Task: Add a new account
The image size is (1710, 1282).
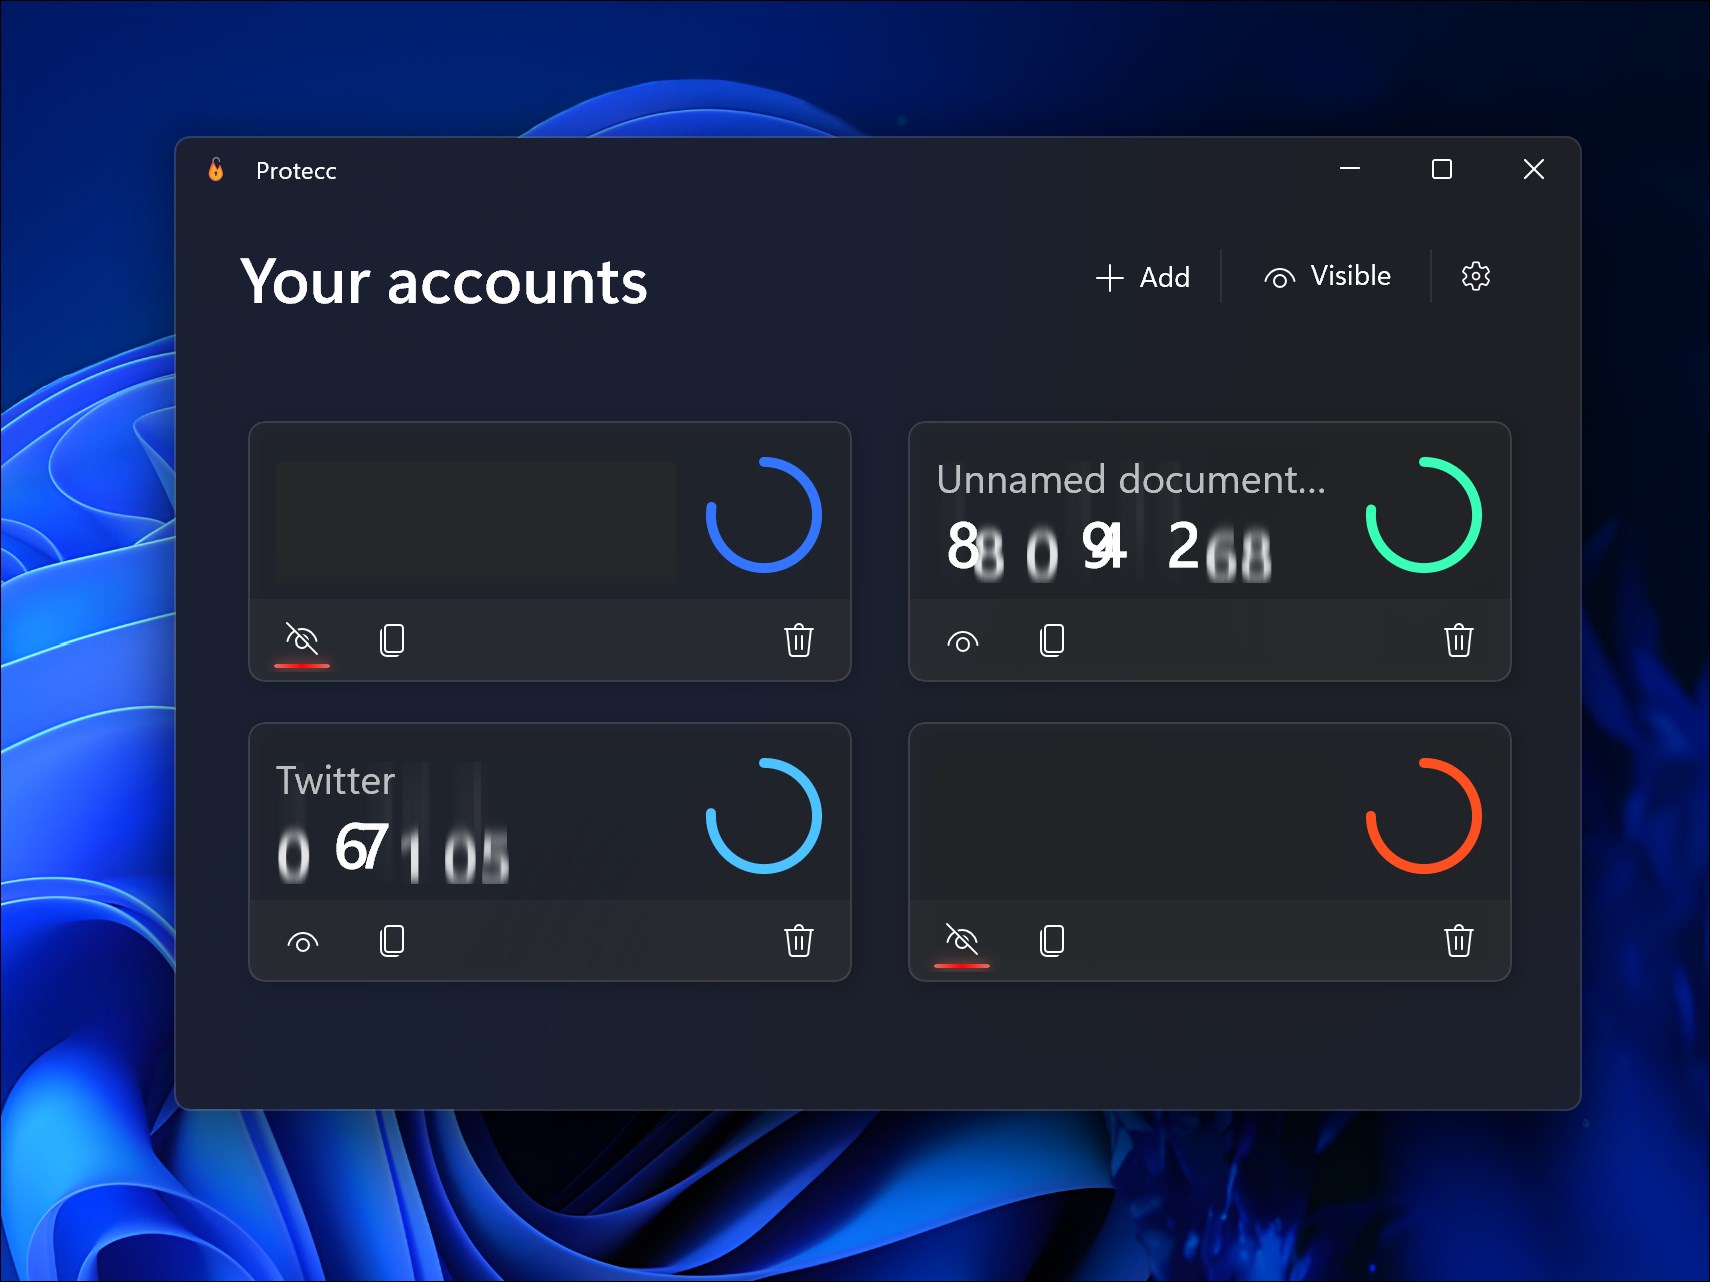Action: tap(1144, 277)
